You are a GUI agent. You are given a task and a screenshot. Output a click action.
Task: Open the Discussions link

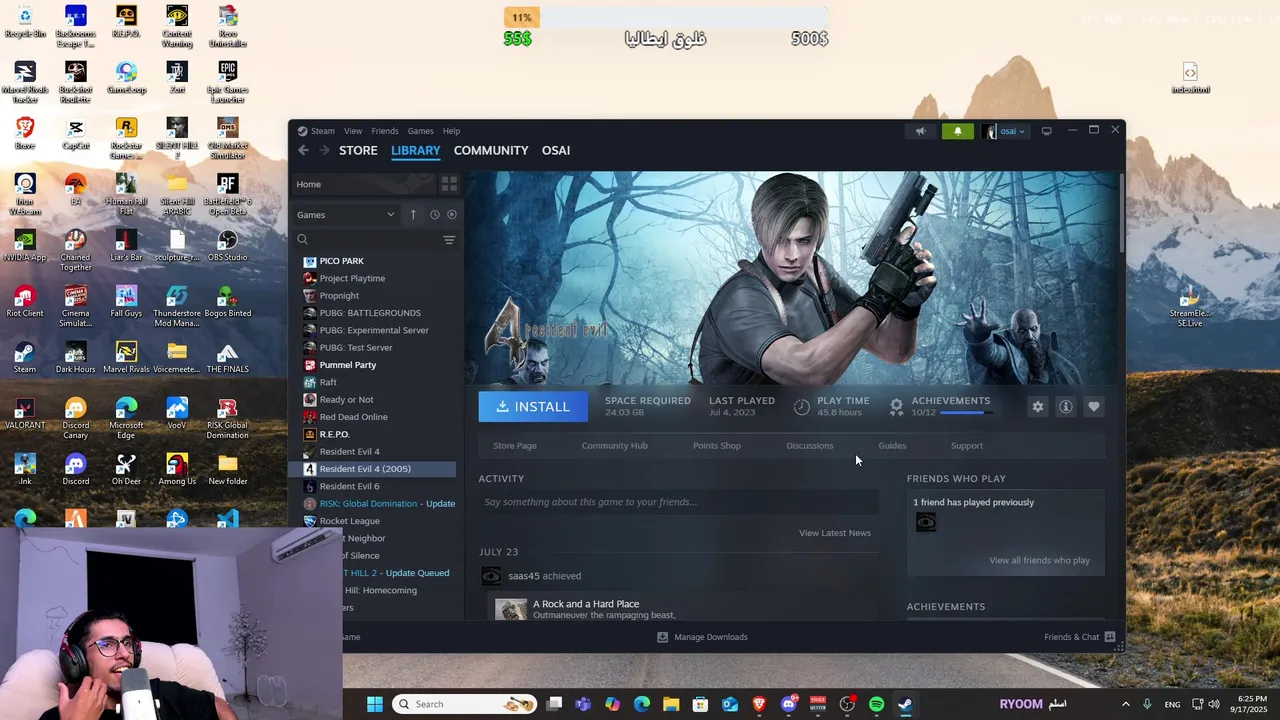point(810,446)
